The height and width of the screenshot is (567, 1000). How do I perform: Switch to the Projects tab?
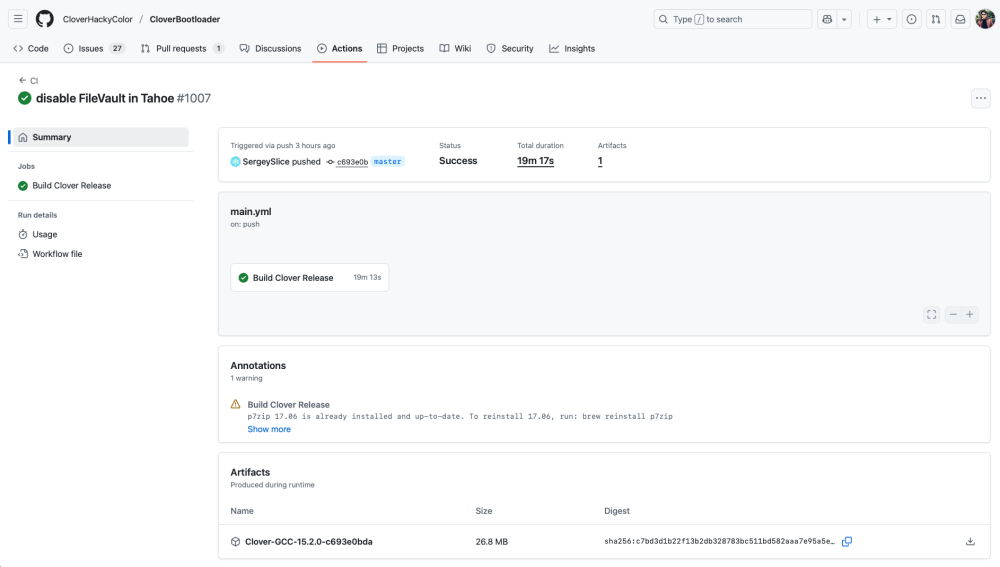(401, 48)
